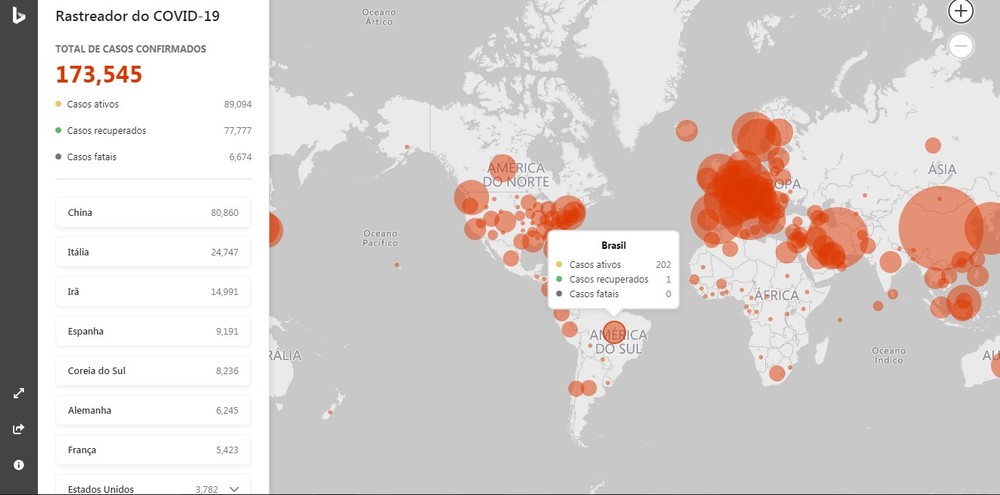Click the expand fullscreen arrow icon
1000x495 pixels.
(18, 393)
